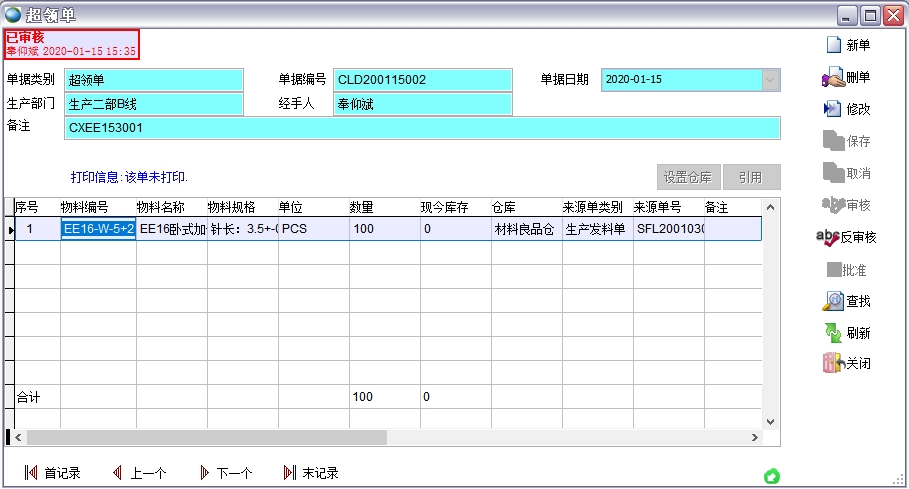Click the 查找 (search) icon
Viewport: 909px width, 489px height.
pyautogui.click(x=833, y=301)
